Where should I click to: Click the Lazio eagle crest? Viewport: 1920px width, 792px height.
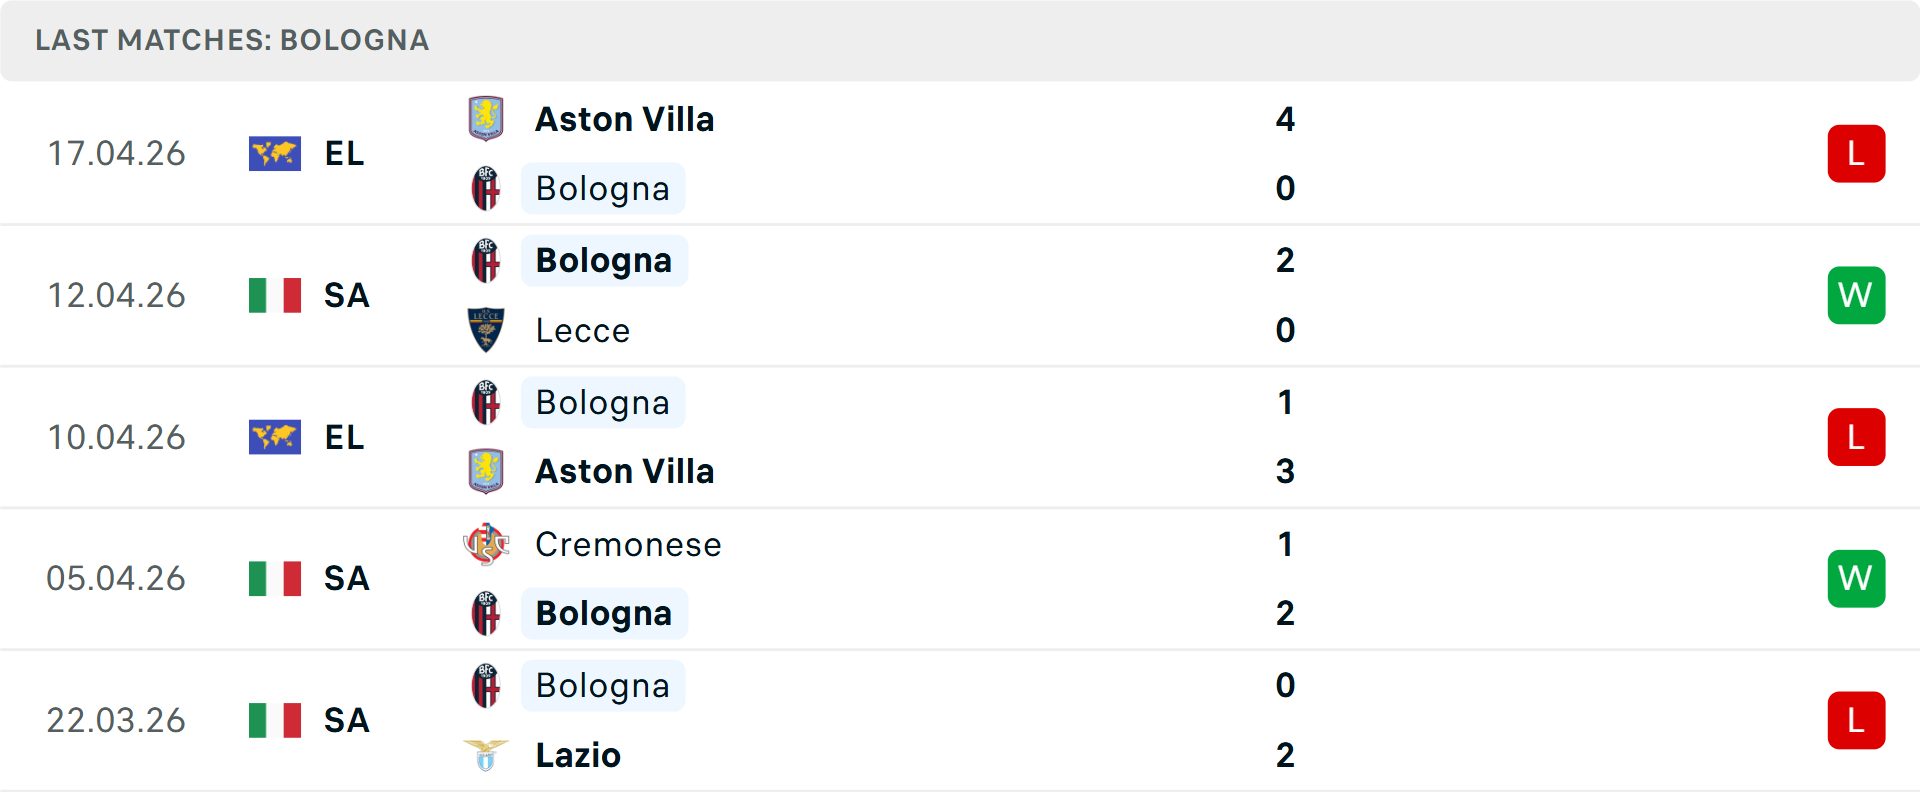coord(486,755)
